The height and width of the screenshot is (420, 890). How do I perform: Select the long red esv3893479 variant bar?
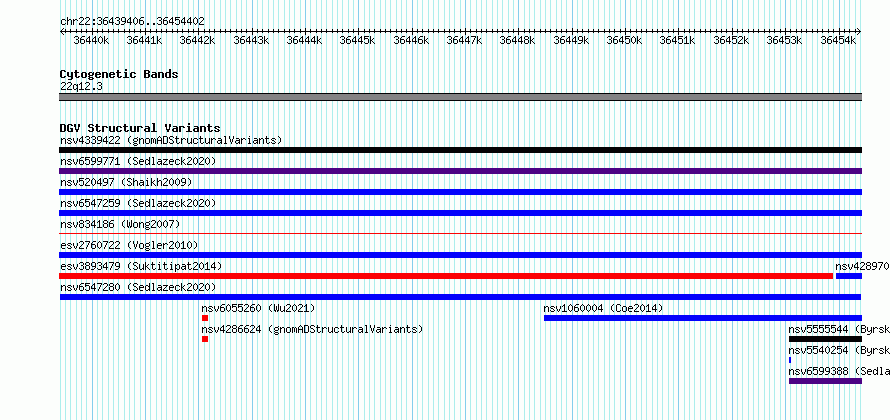(x=446, y=276)
